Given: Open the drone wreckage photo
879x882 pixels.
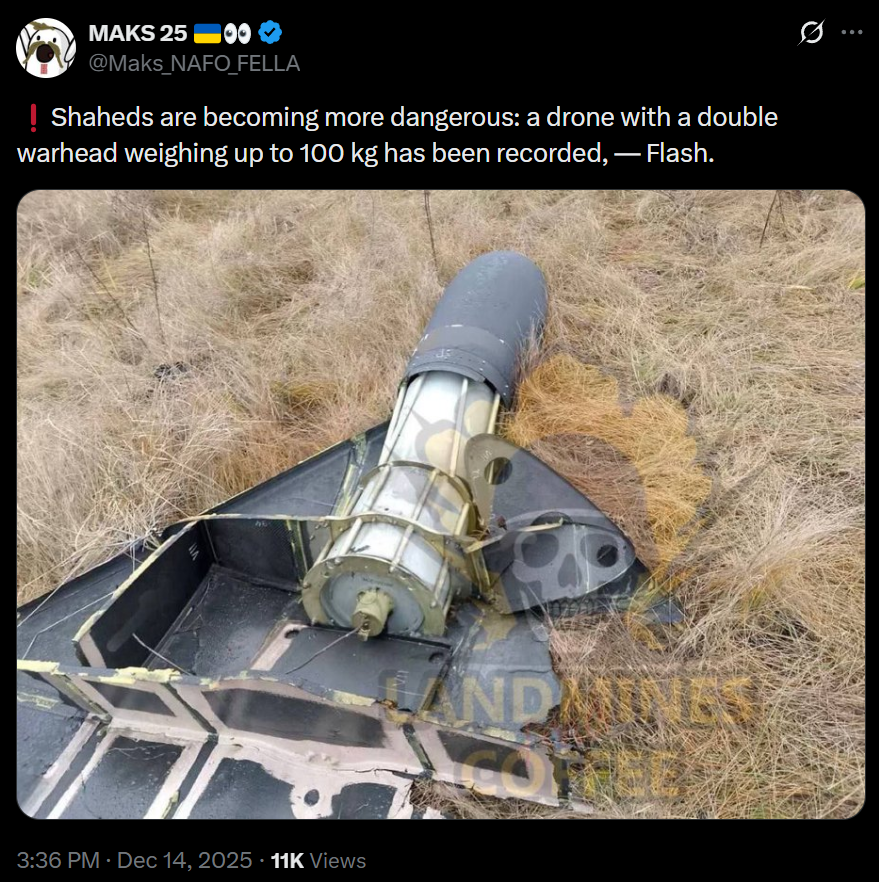Looking at the screenshot, I should pos(440,504).
